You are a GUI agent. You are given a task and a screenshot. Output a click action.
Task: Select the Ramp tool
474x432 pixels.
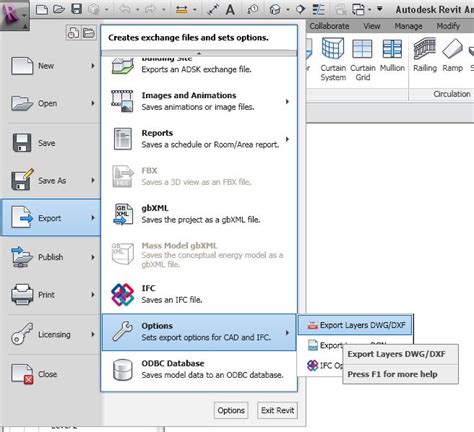453,55
